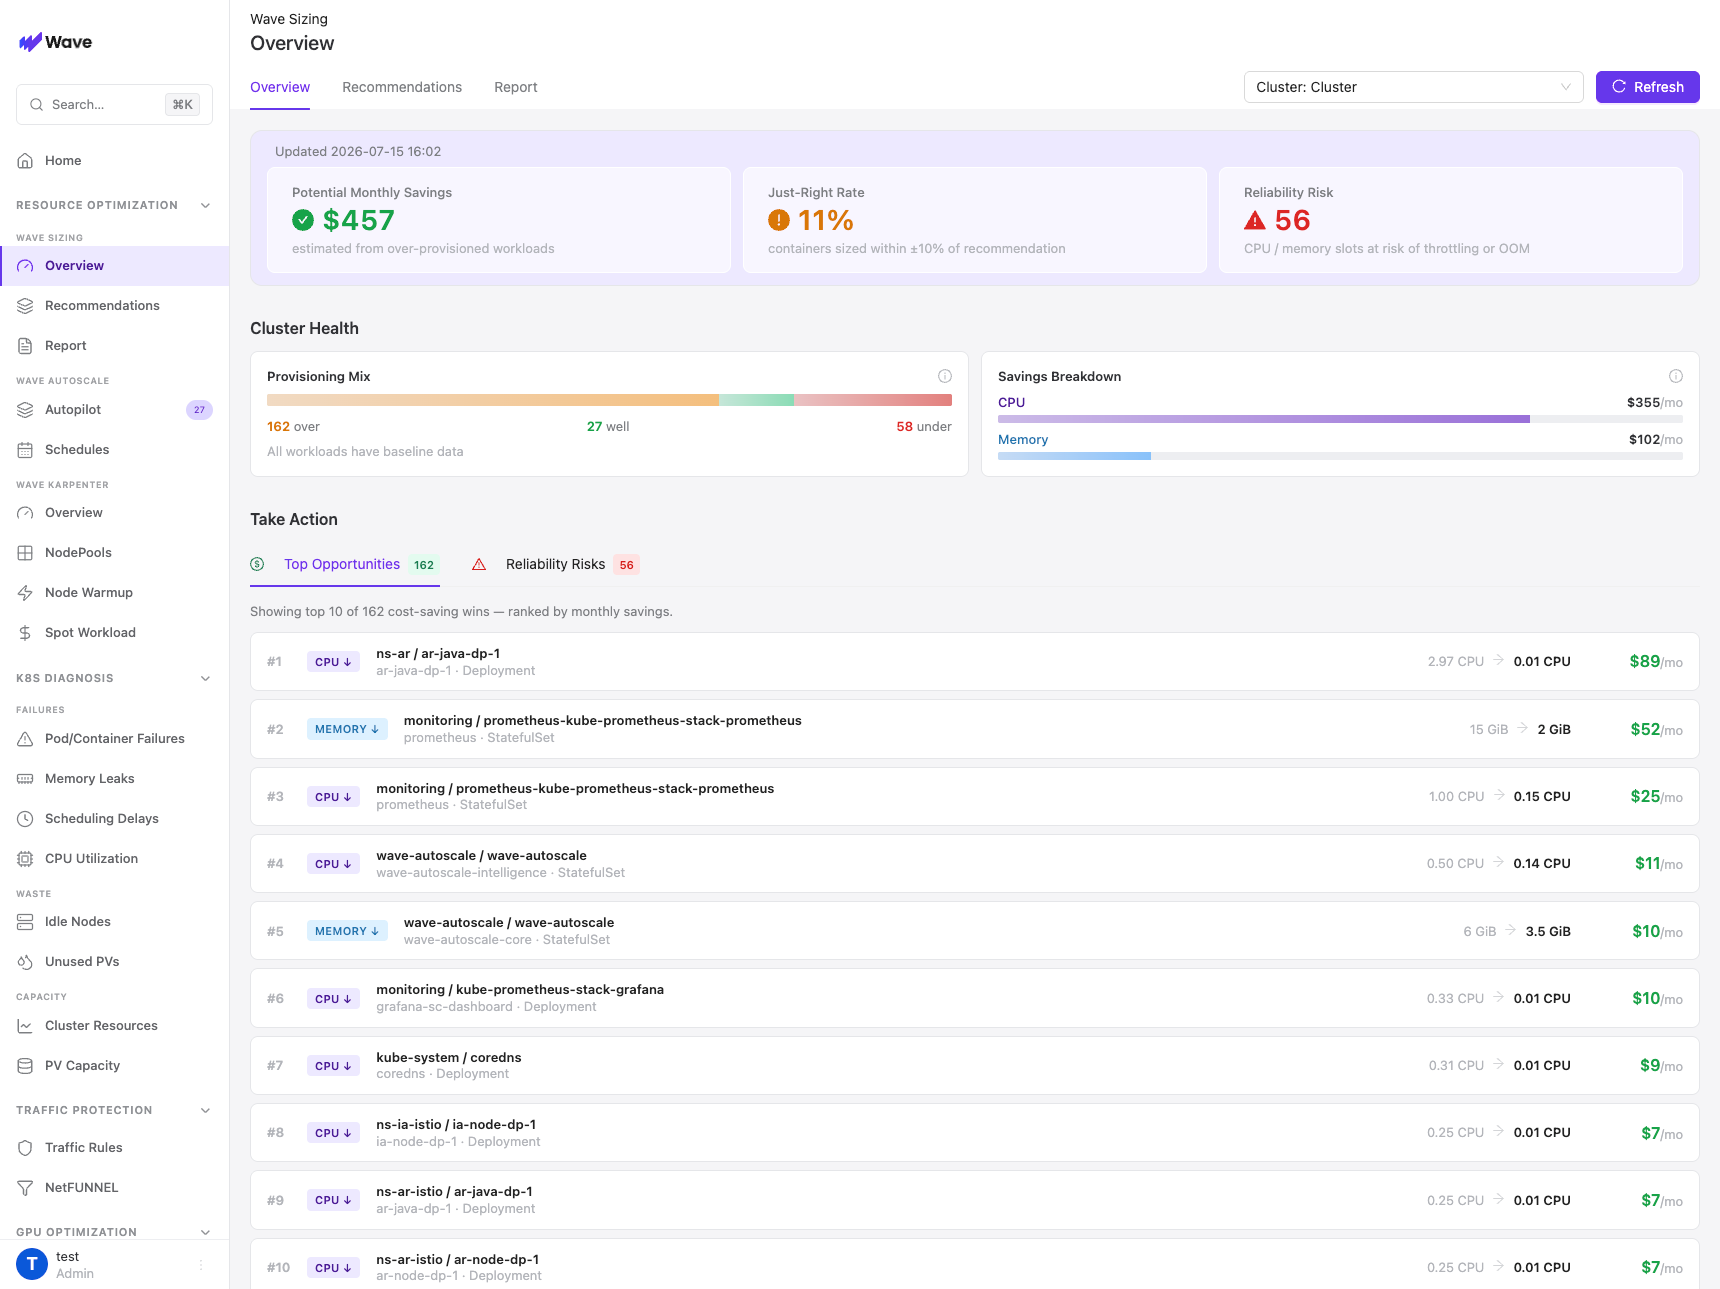Click the user avatar T icon
This screenshot has height=1289, width=1720.
pyautogui.click(x=32, y=1264)
